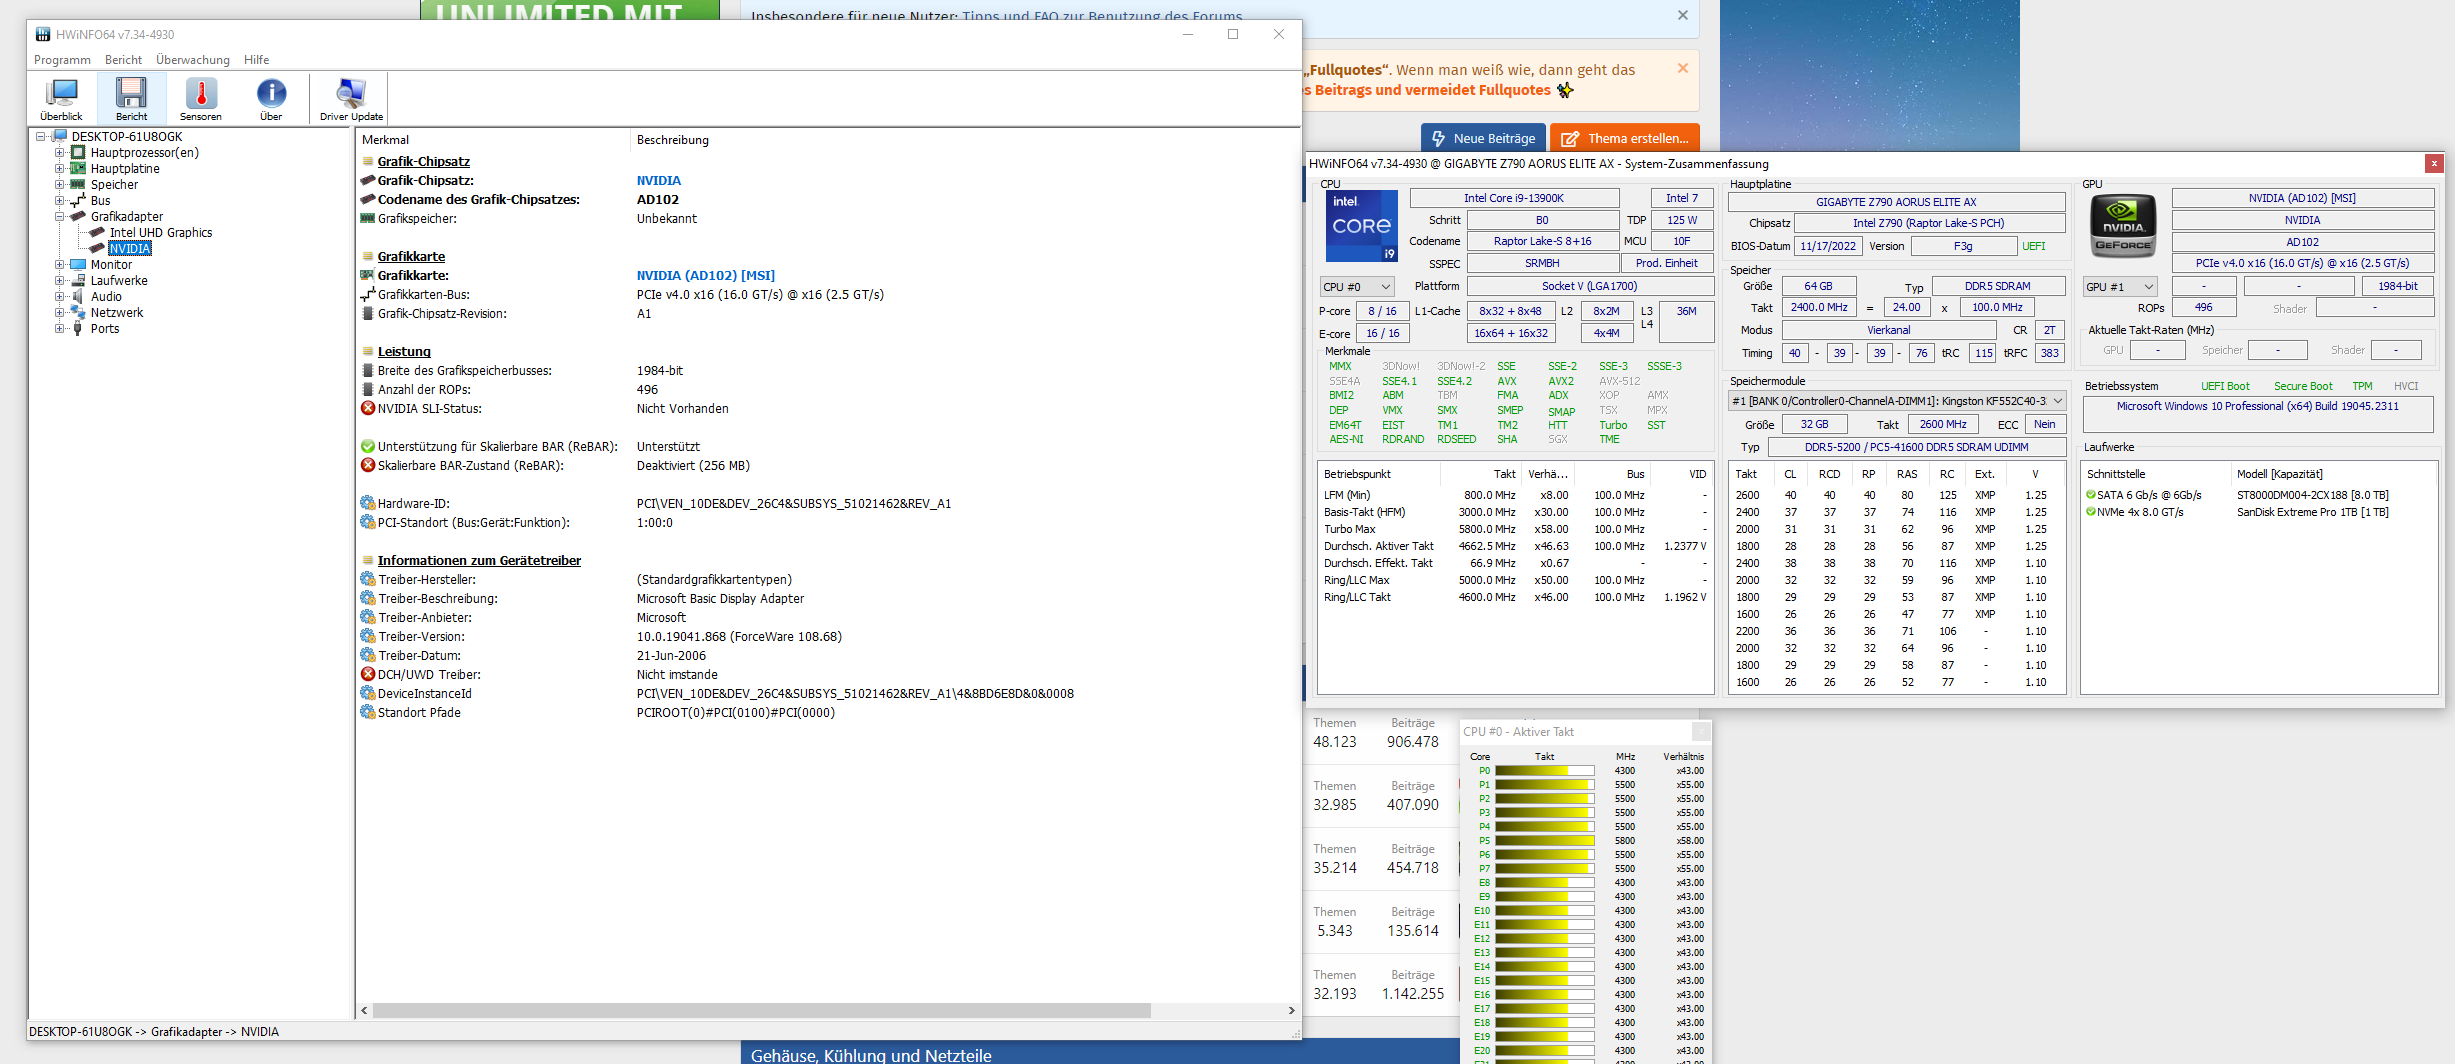Open the blue NVIDIA Grafik-Chipsatz link
2455x1064 pixels.
pyautogui.click(x=658, y=181)
